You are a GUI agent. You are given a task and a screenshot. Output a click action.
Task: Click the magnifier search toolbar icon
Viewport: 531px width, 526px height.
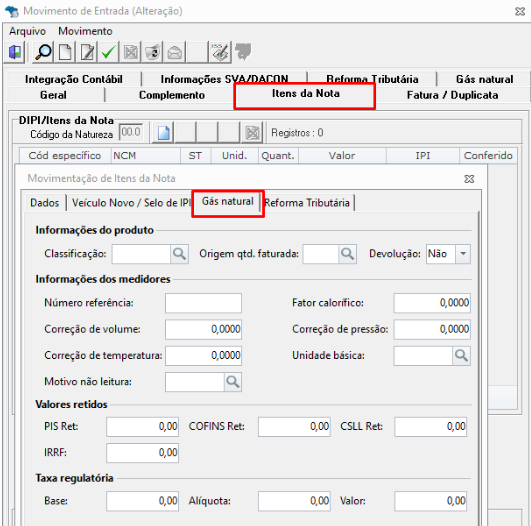tap(43, 52)
